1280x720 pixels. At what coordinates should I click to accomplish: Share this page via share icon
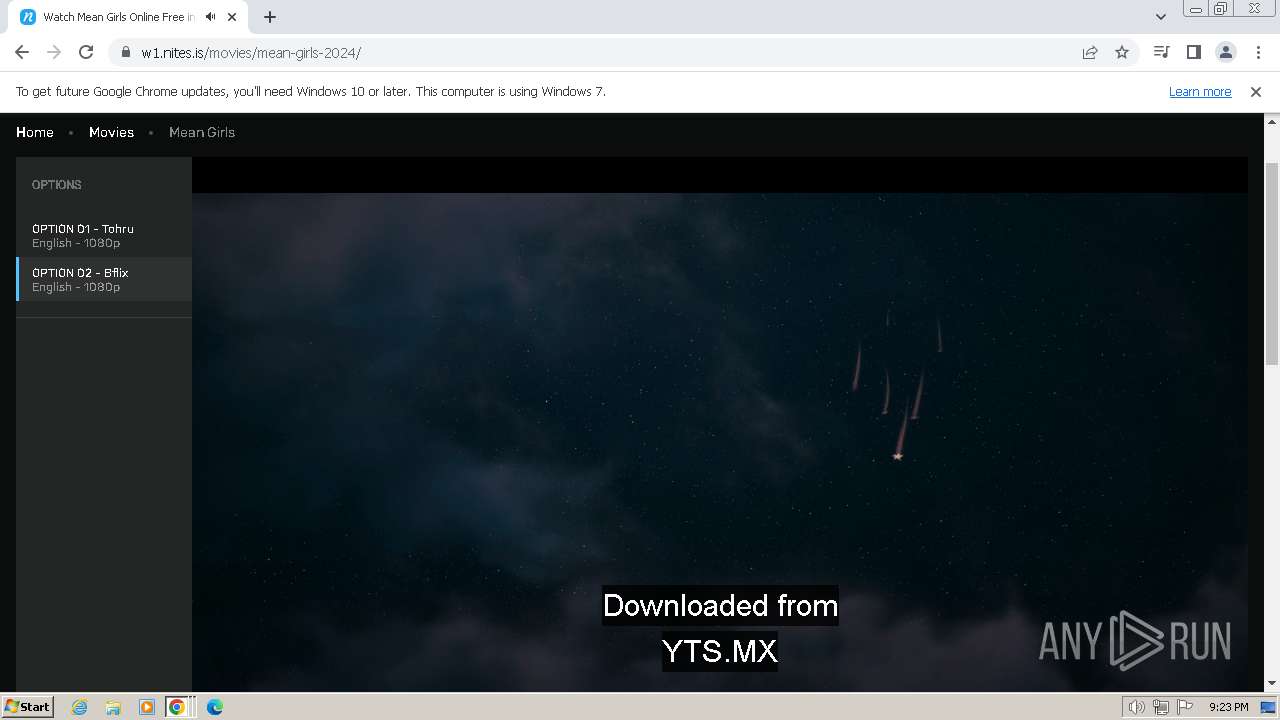click(1090, 52)
